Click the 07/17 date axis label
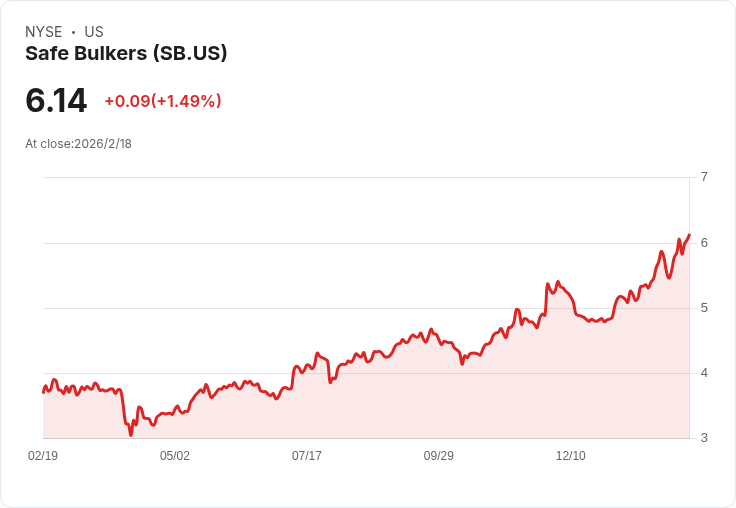Screen dimensions: 736x508 tap(307, 456)
